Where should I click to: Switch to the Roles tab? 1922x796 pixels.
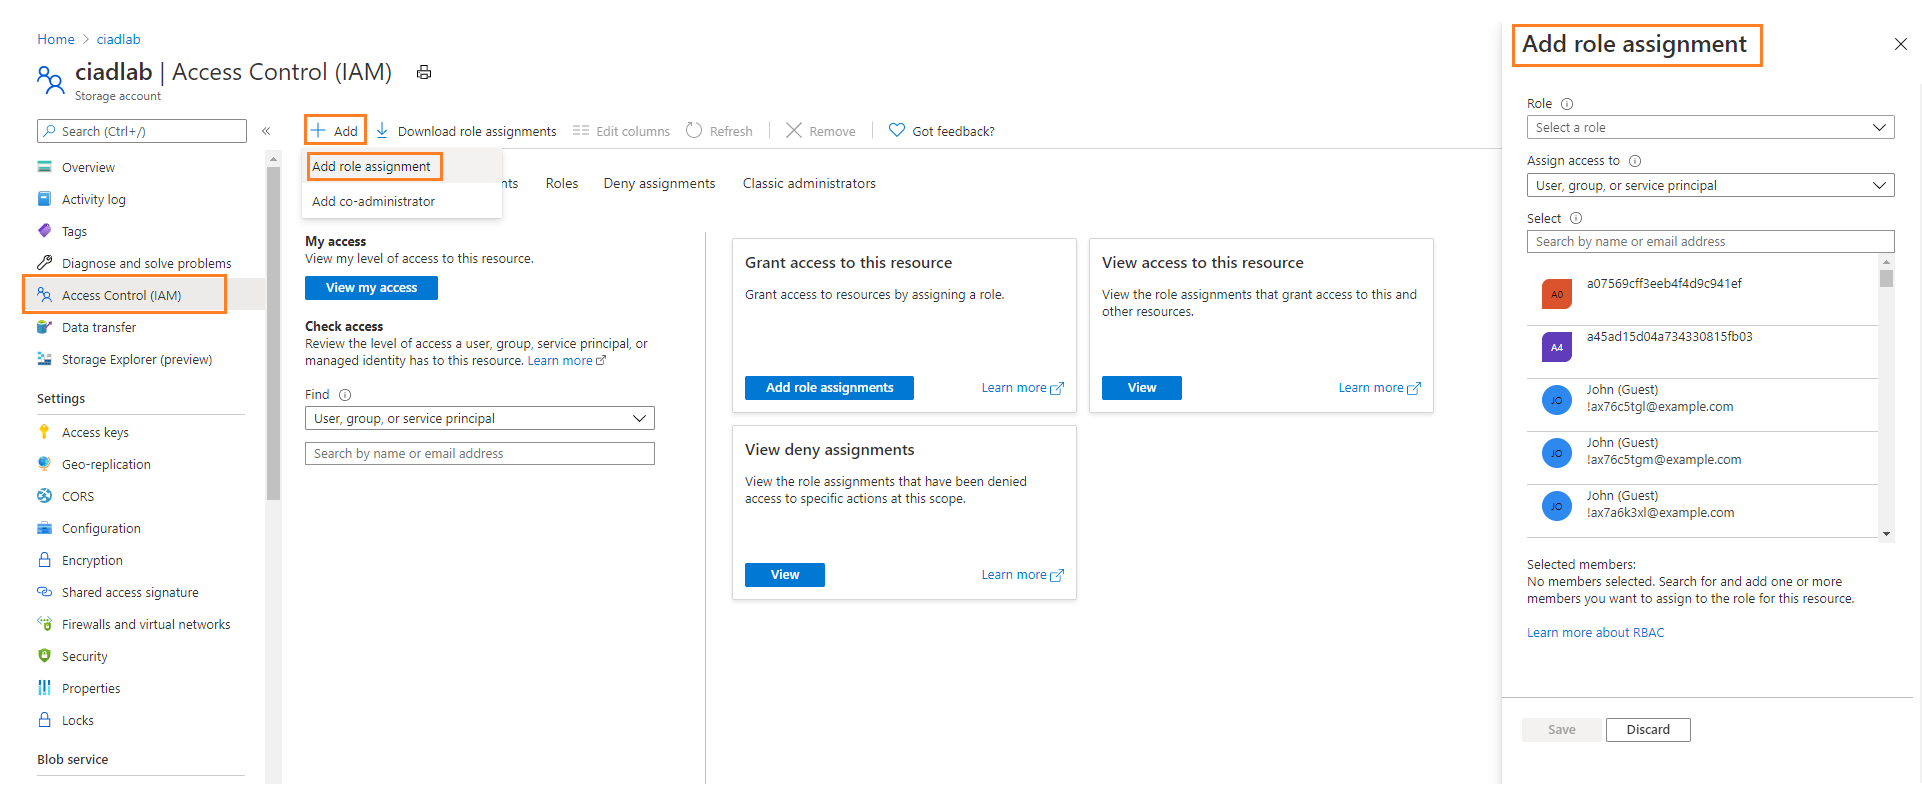pos(562,184)
